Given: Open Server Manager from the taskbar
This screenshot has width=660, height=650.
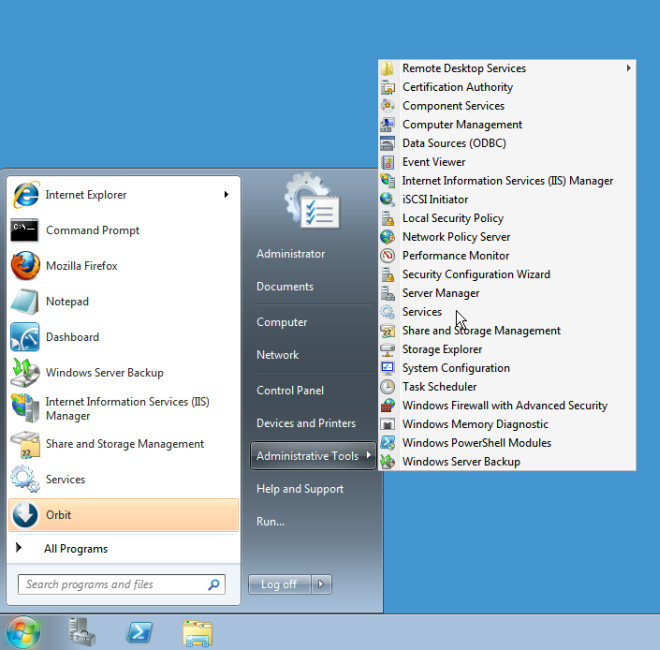Looking at the screenshot, I should (82, 632).
